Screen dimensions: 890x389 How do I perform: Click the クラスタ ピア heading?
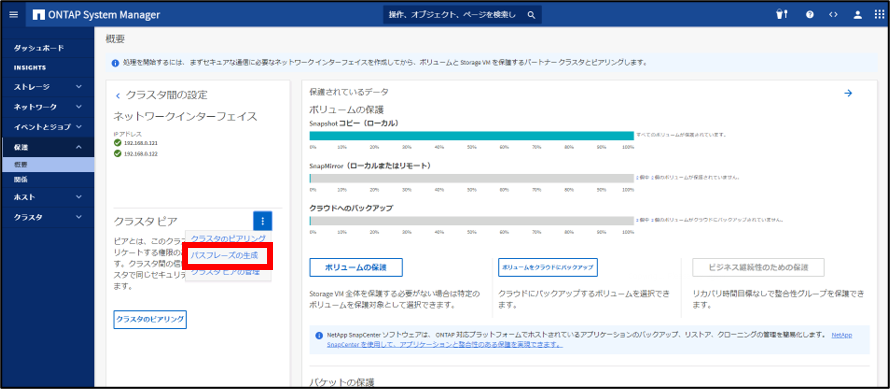click(x=146, y=221)
